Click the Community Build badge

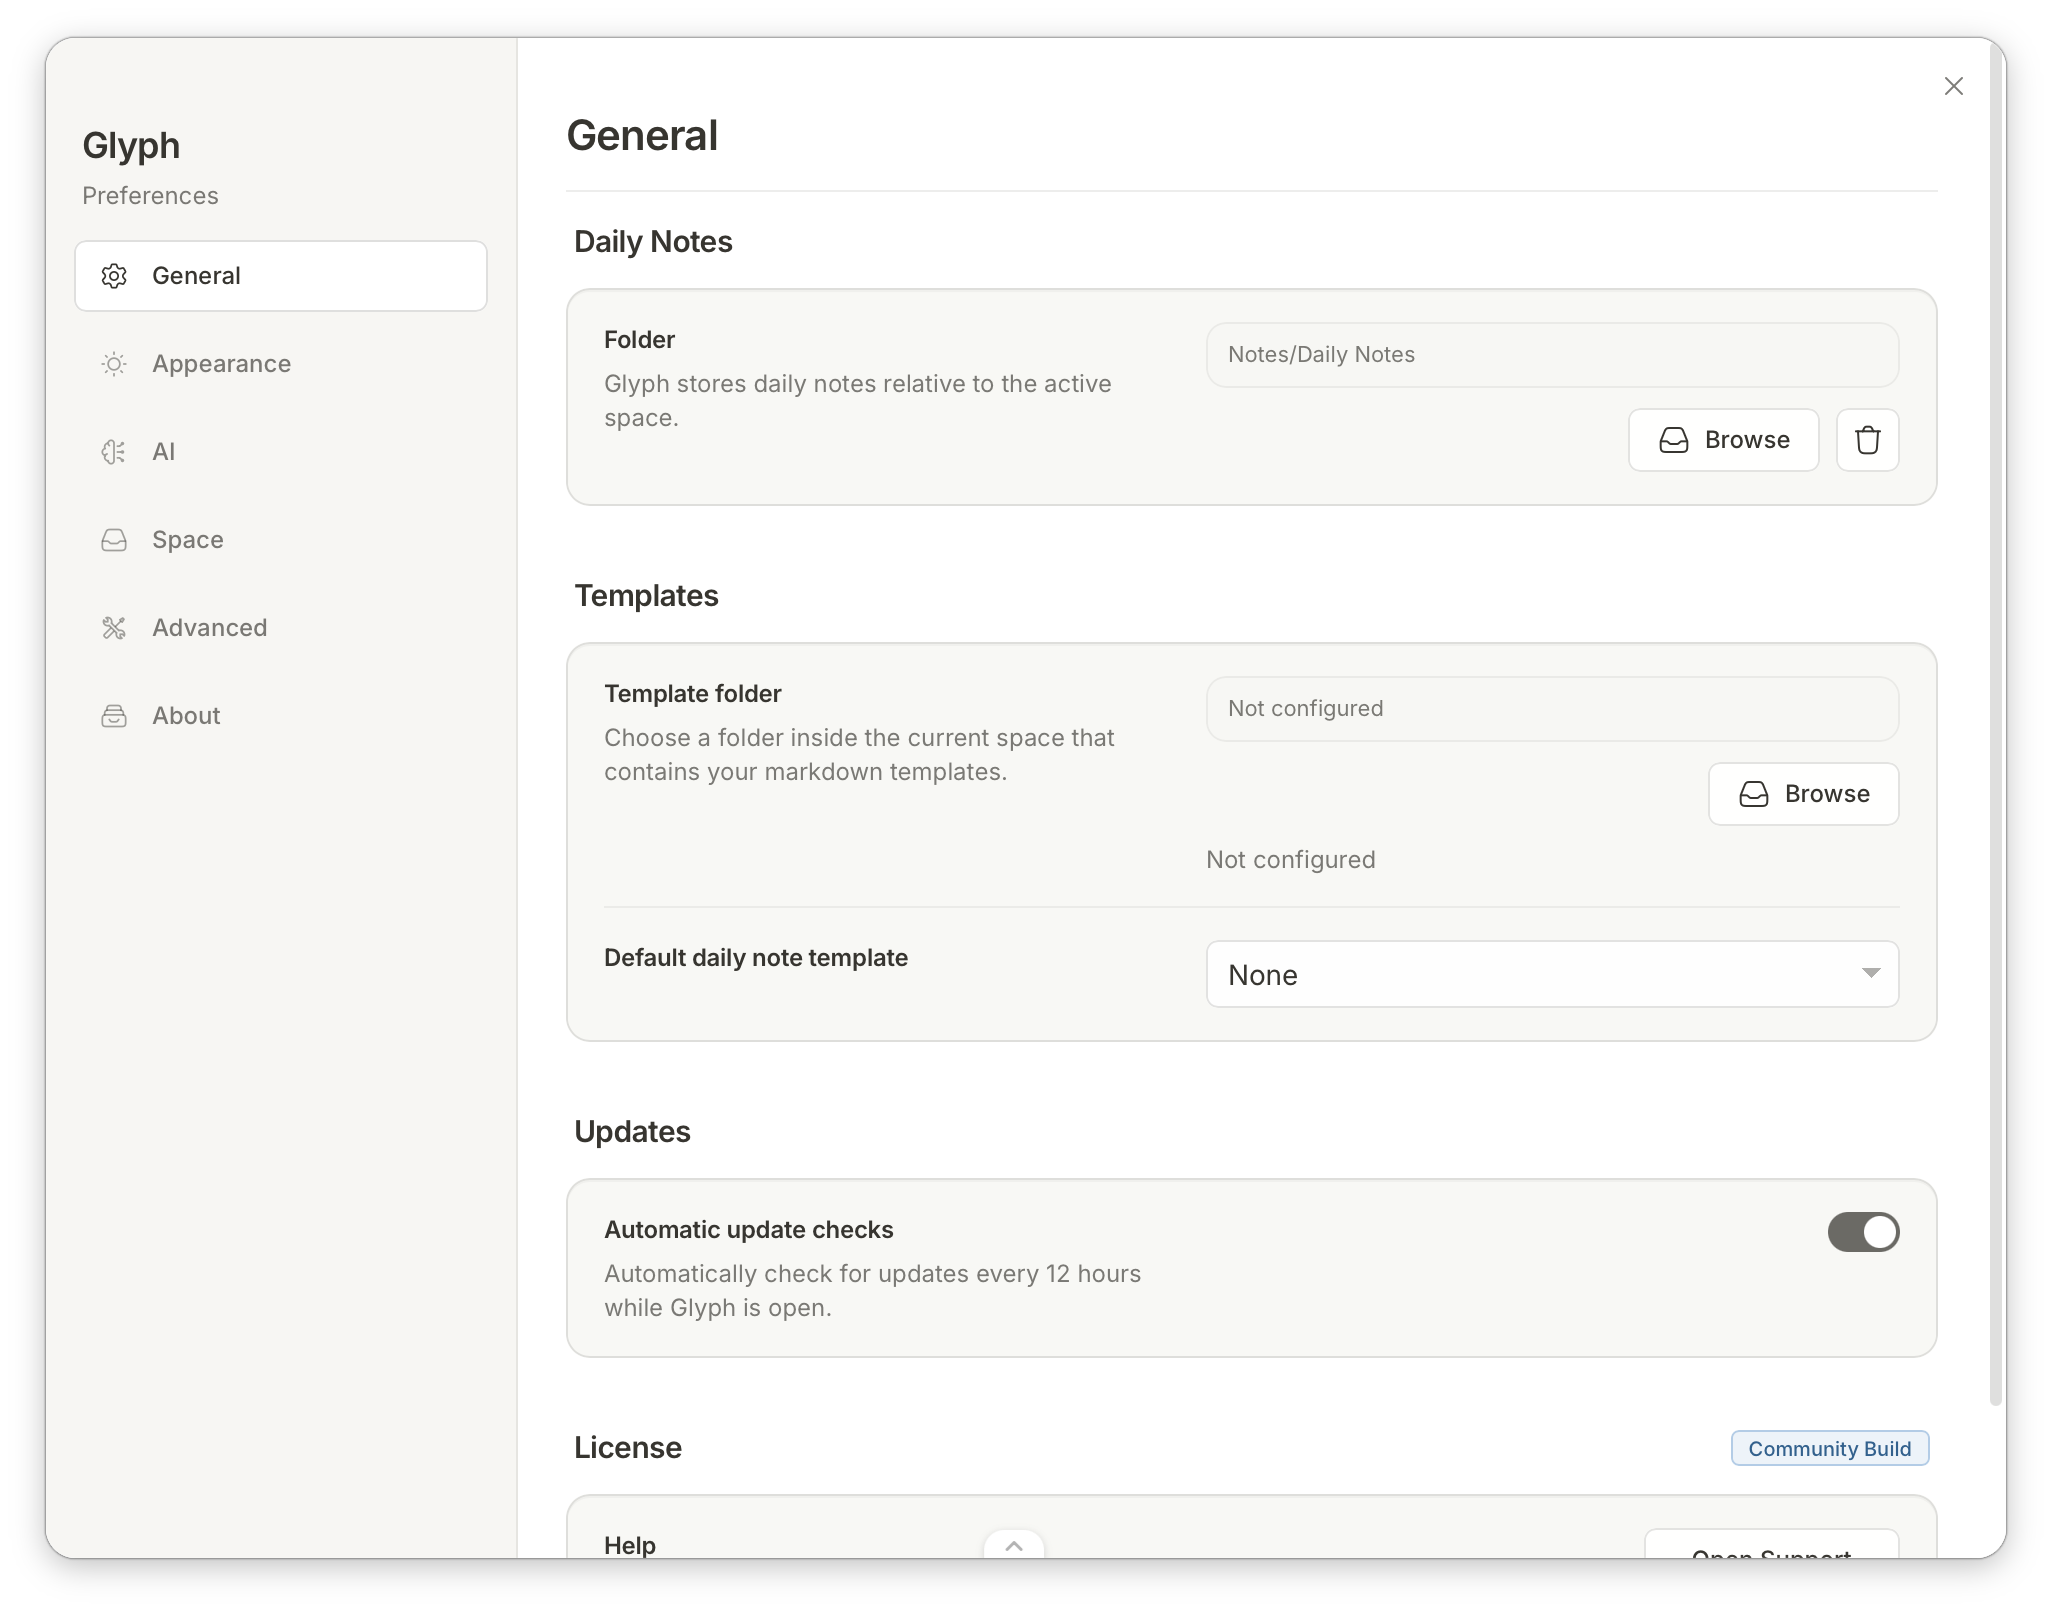(1829, 1448)
